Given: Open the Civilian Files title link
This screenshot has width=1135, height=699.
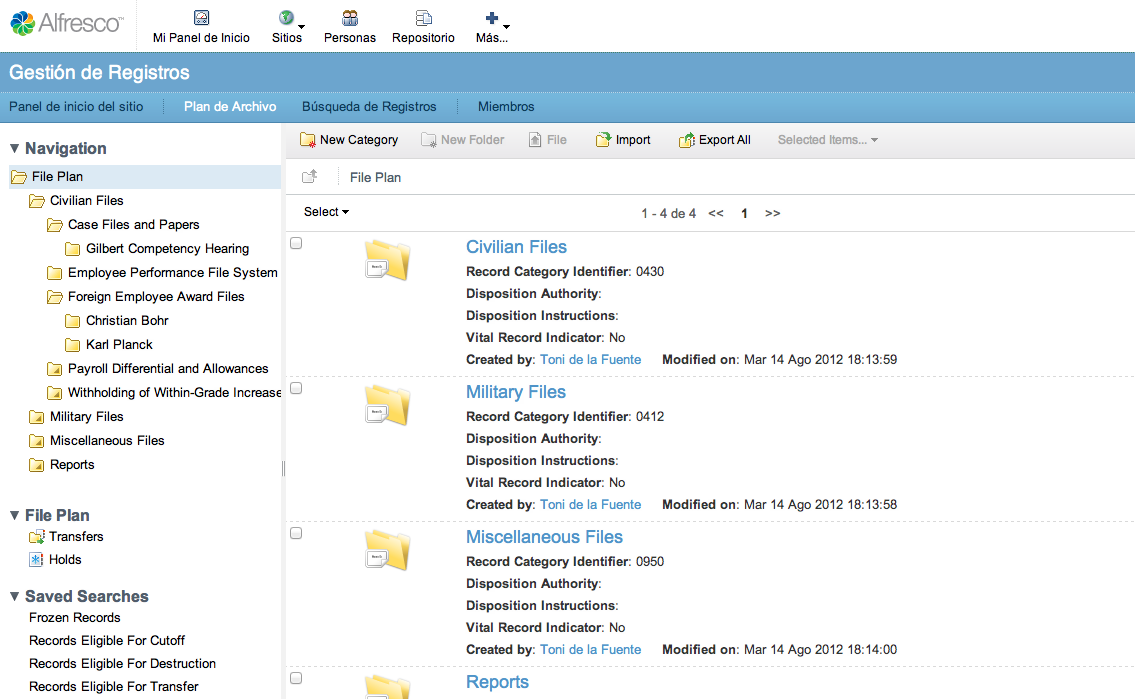Looking at the screenshot, I should click(516, 247).
